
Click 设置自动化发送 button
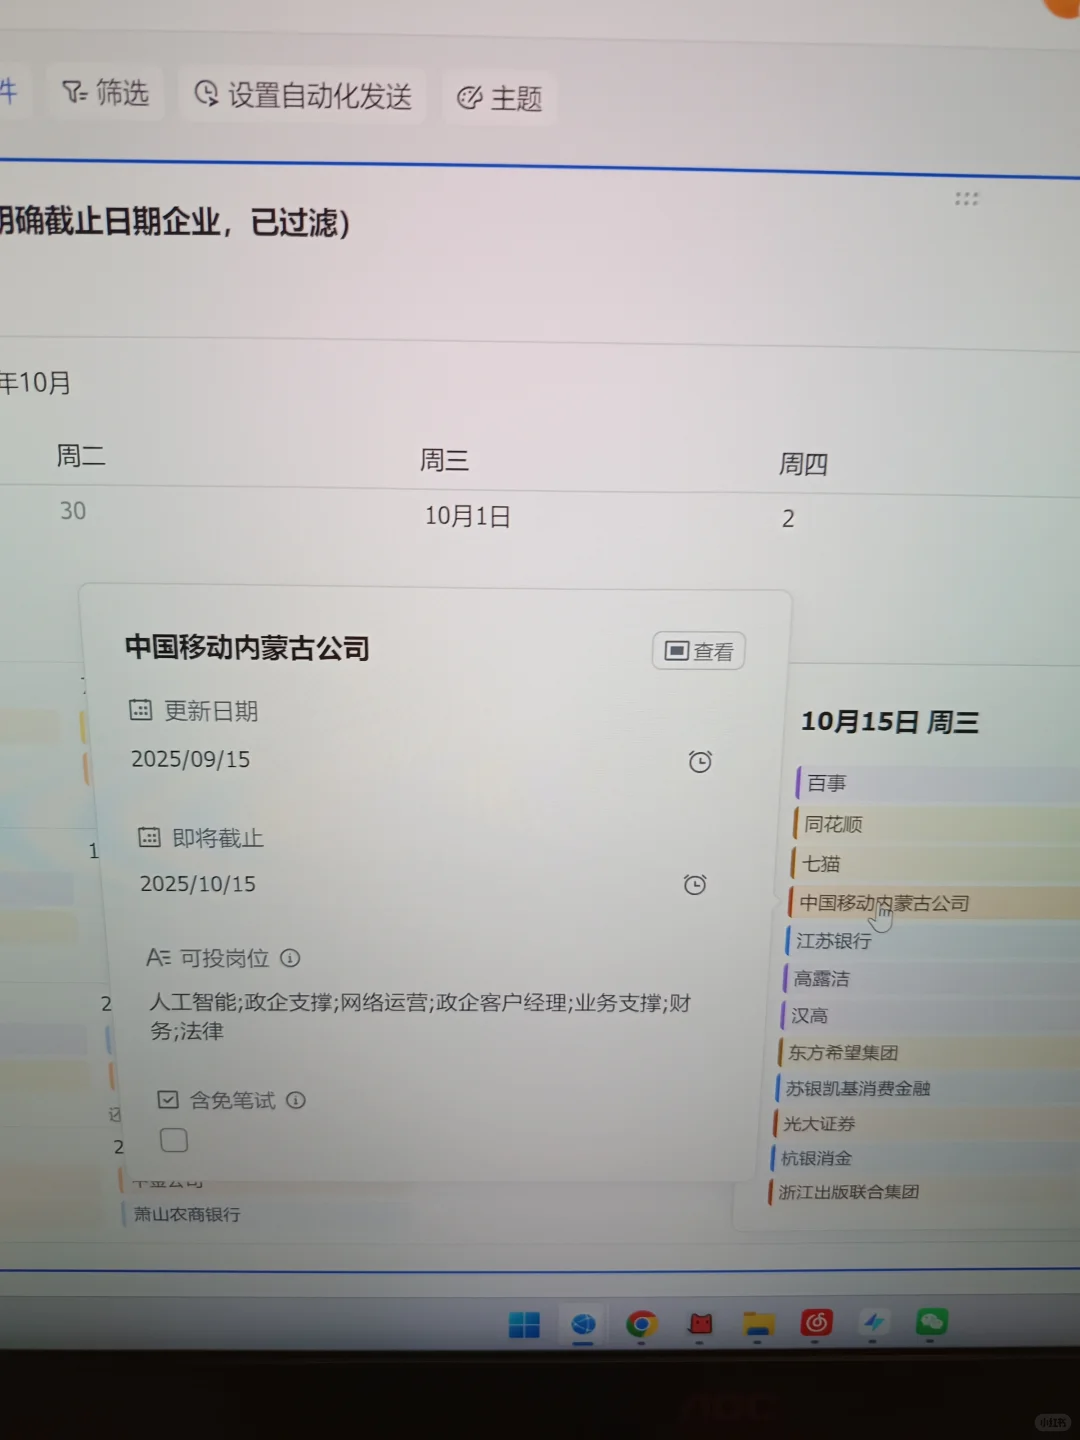point(302,95)
